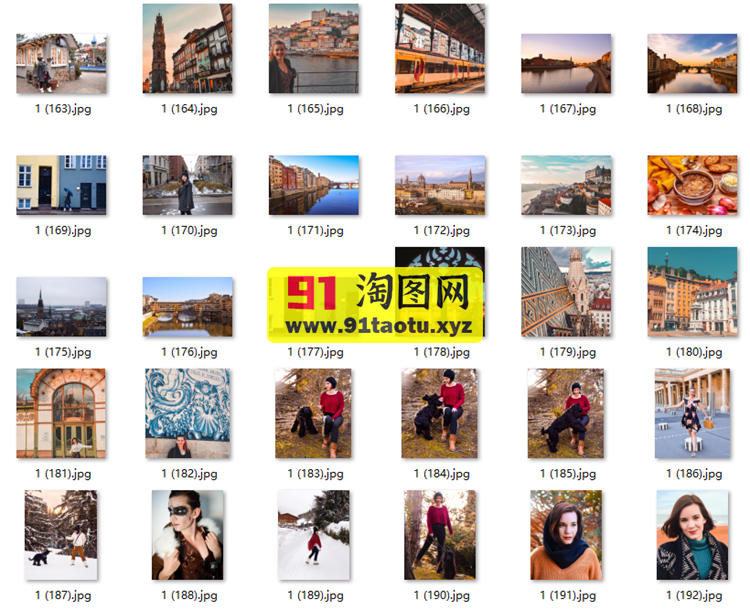This screenshot has height=610, width=750.
Task: Click the file name 1 (184).jpg
Action: (442, 474)
